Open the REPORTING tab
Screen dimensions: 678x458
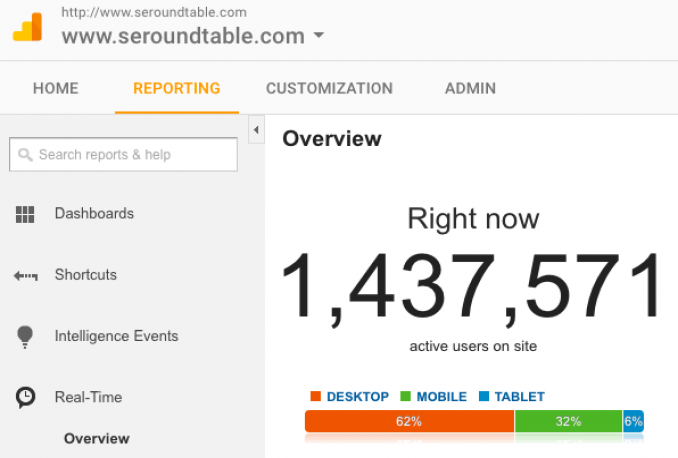pos(176,88)
